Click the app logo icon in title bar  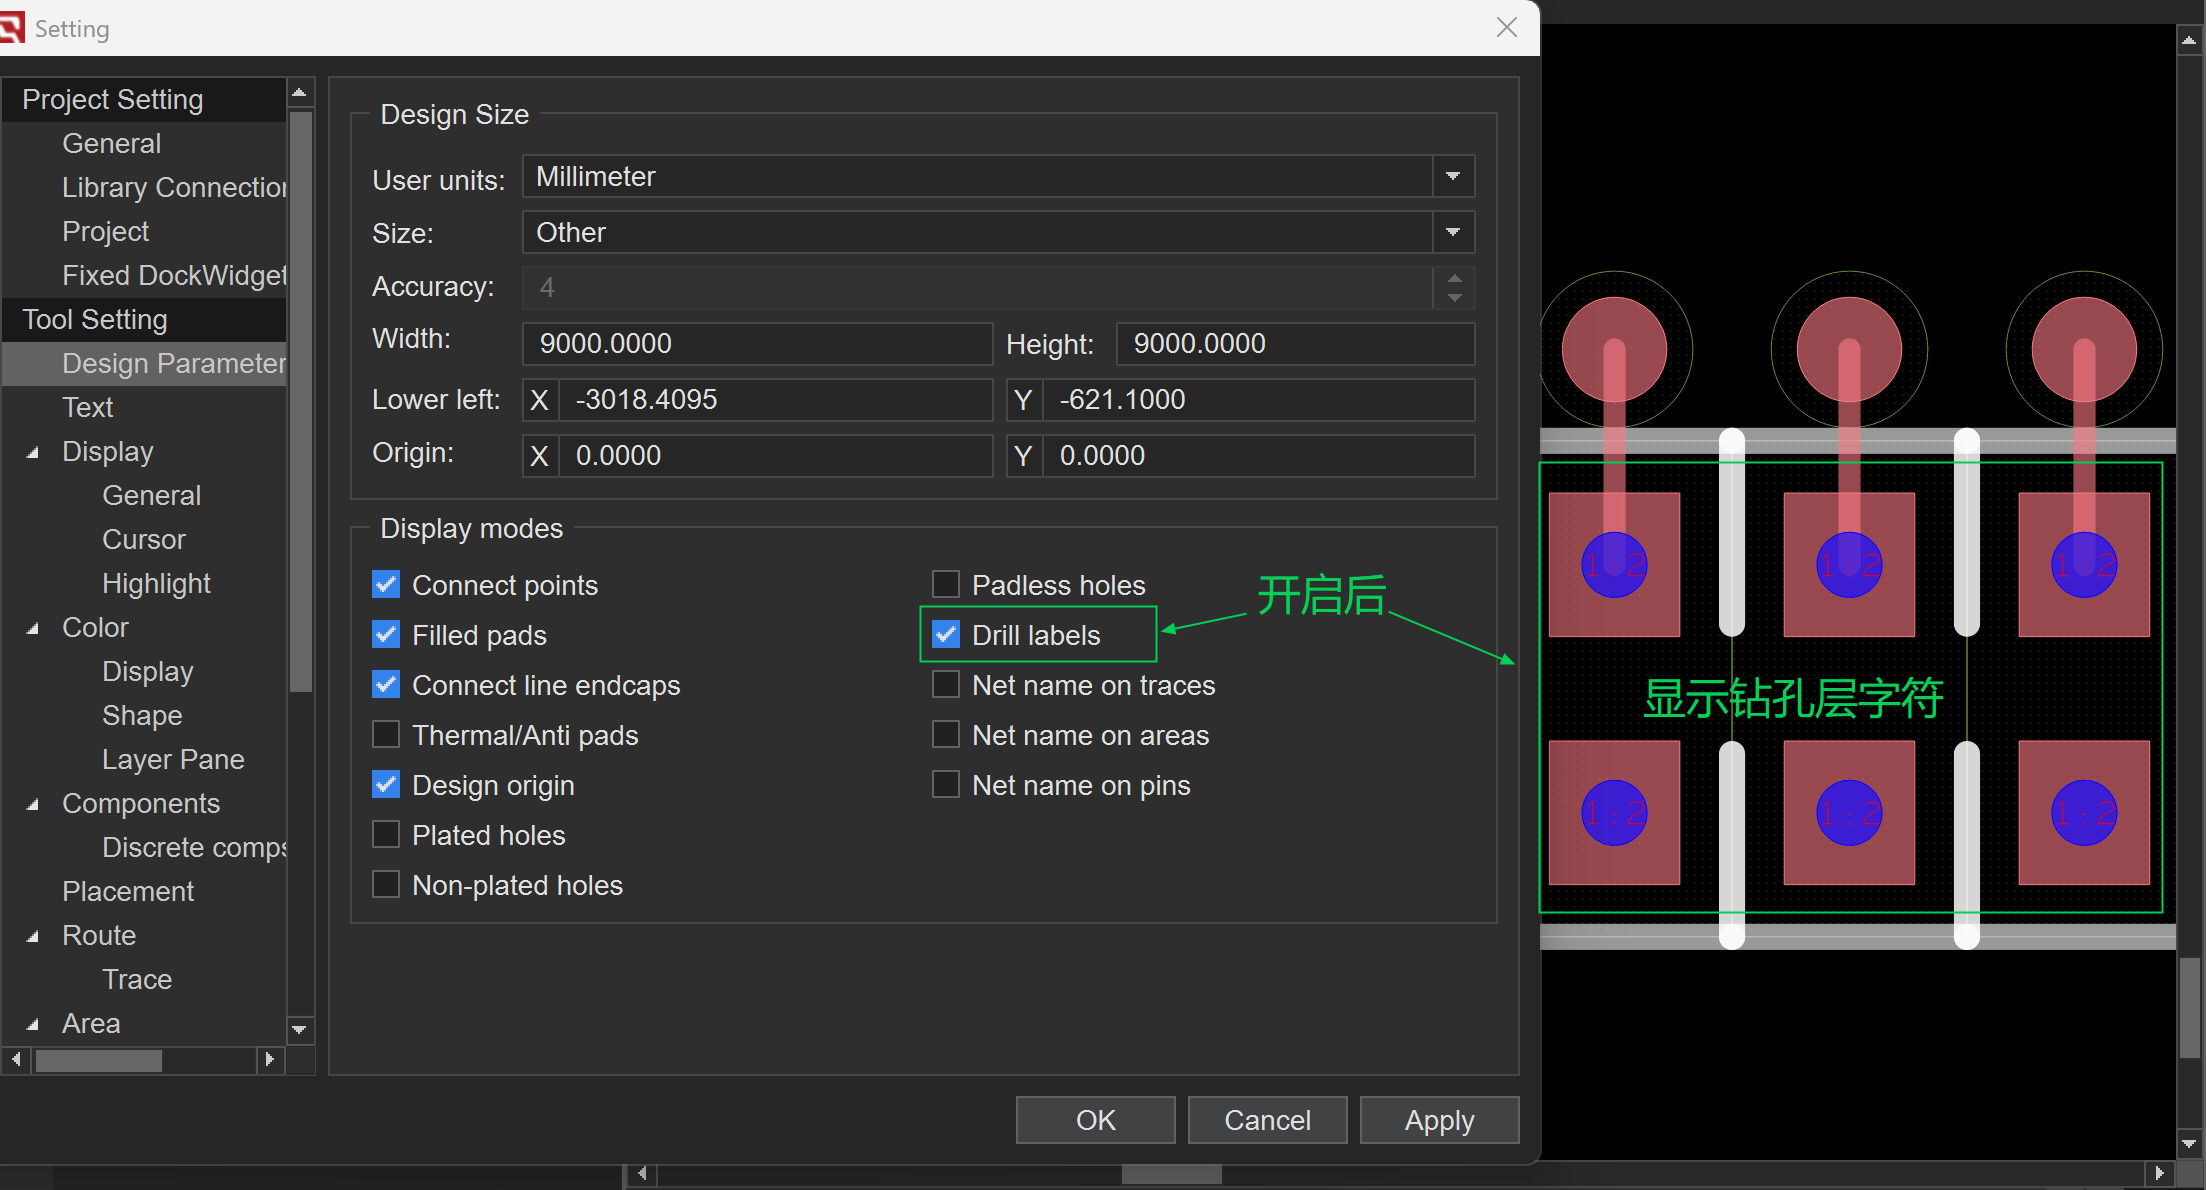12,27
